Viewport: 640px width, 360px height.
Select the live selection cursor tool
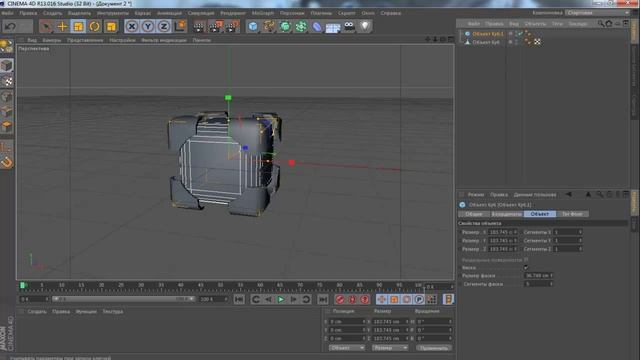[46, 27]
